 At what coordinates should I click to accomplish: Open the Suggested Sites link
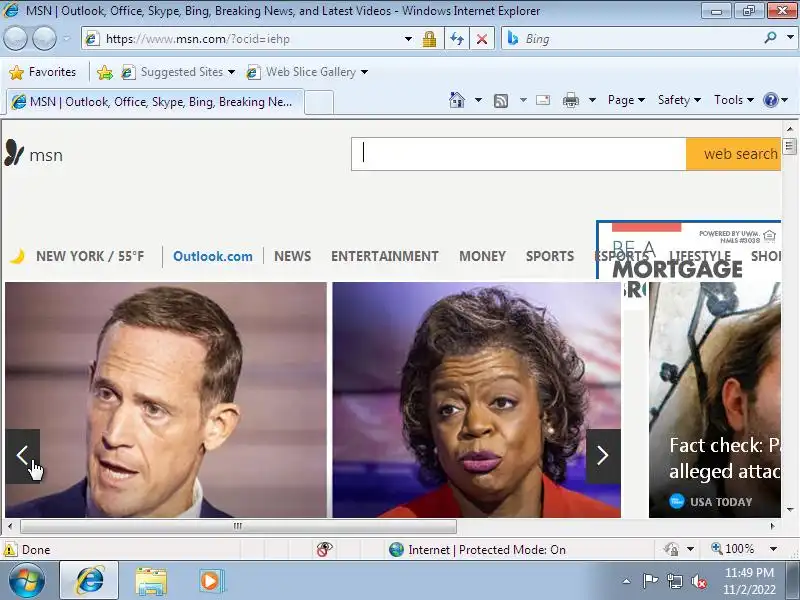[178, 72]
